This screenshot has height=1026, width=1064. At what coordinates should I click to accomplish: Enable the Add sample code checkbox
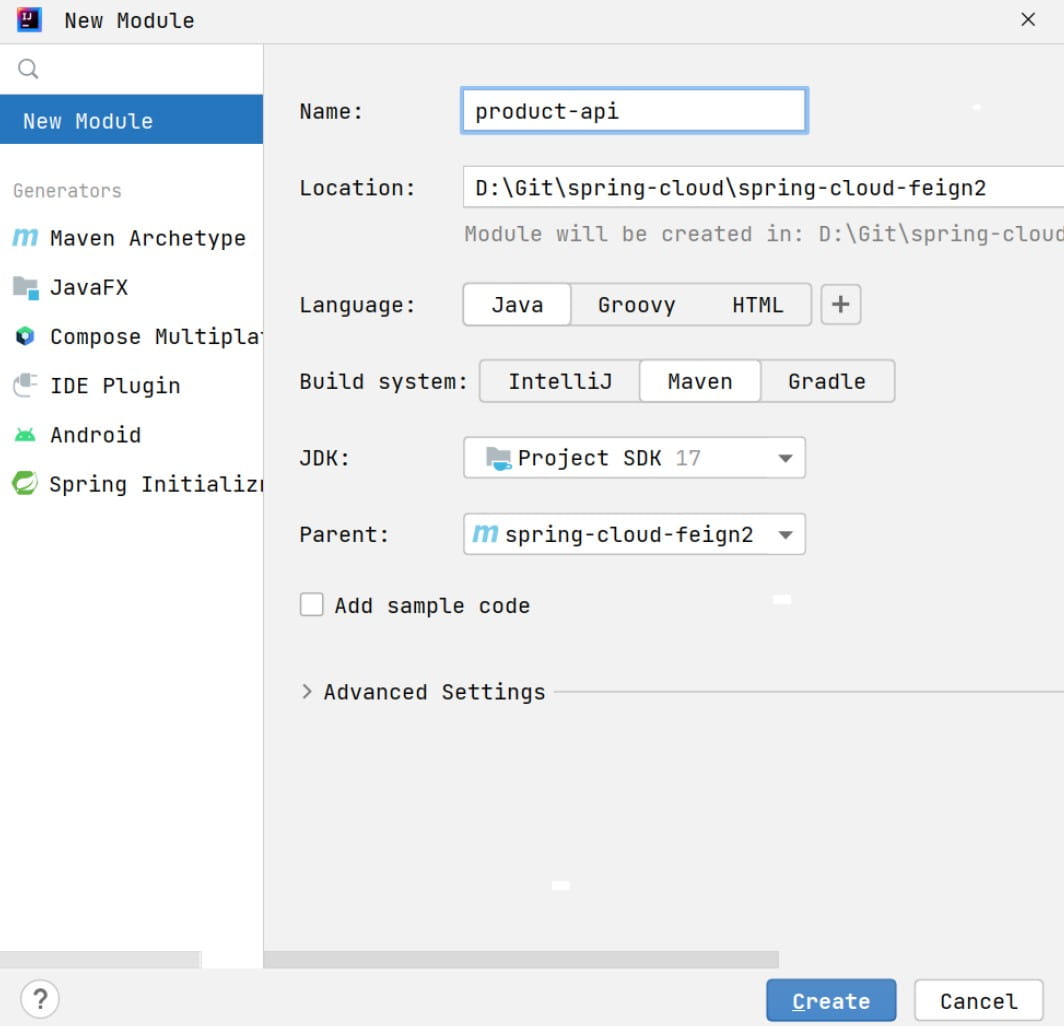pyautogui.click(x=312, y=605)
